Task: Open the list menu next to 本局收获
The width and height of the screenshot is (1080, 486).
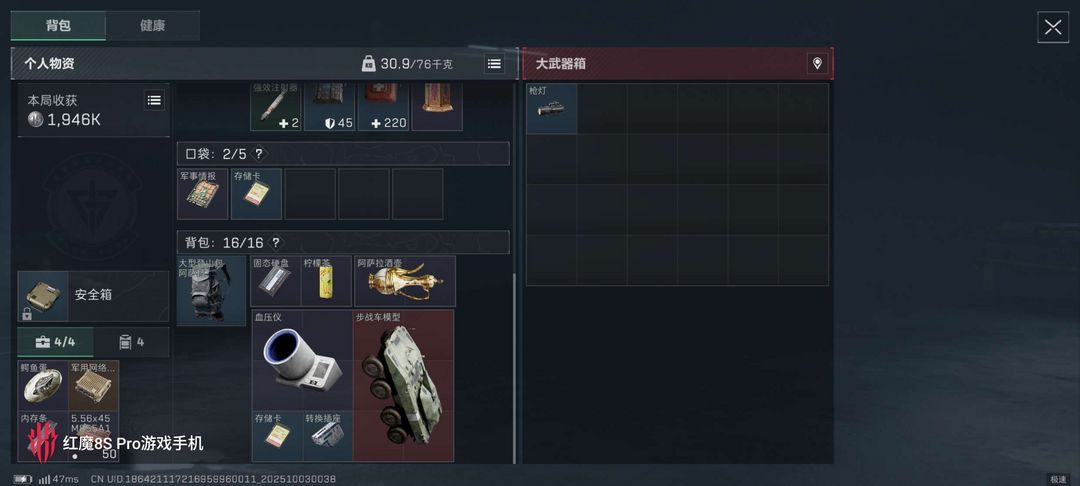Action: (154, 100)
